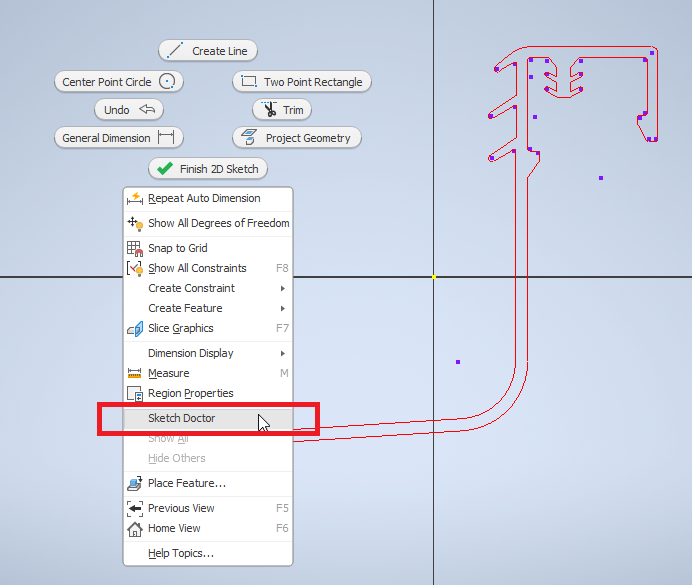Click the Repeat Auto Dimension icon
This screenshot has width=692, height=585.
[135, 199]
